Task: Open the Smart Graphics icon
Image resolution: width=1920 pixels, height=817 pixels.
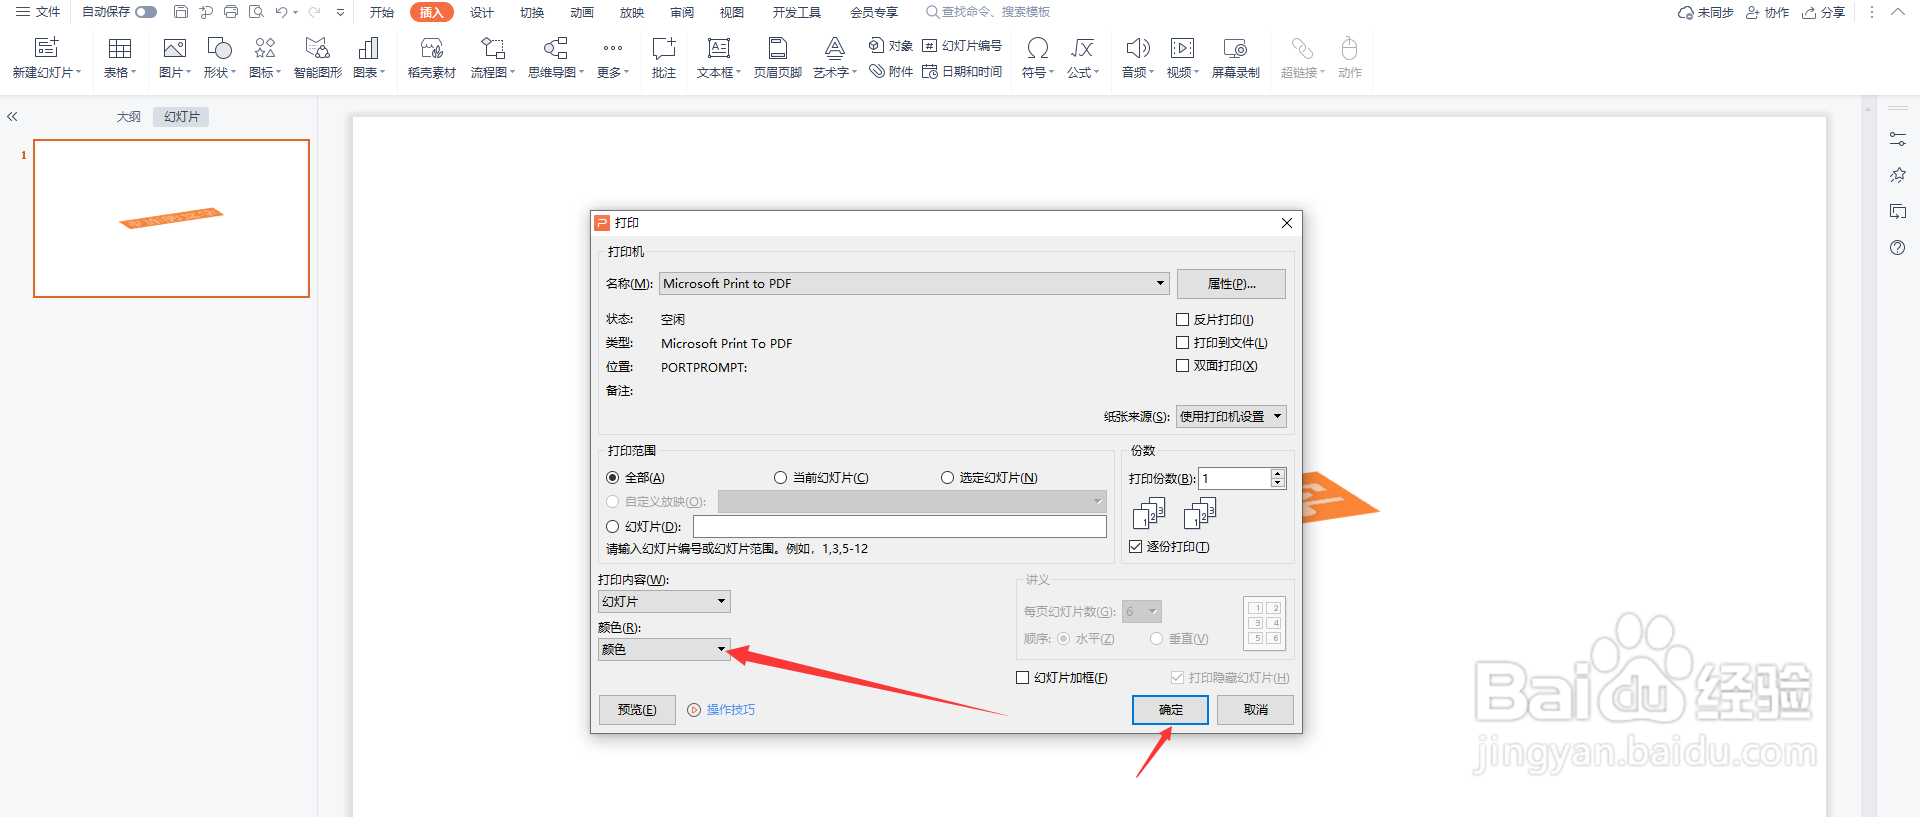Action: [x=317, y=48]
